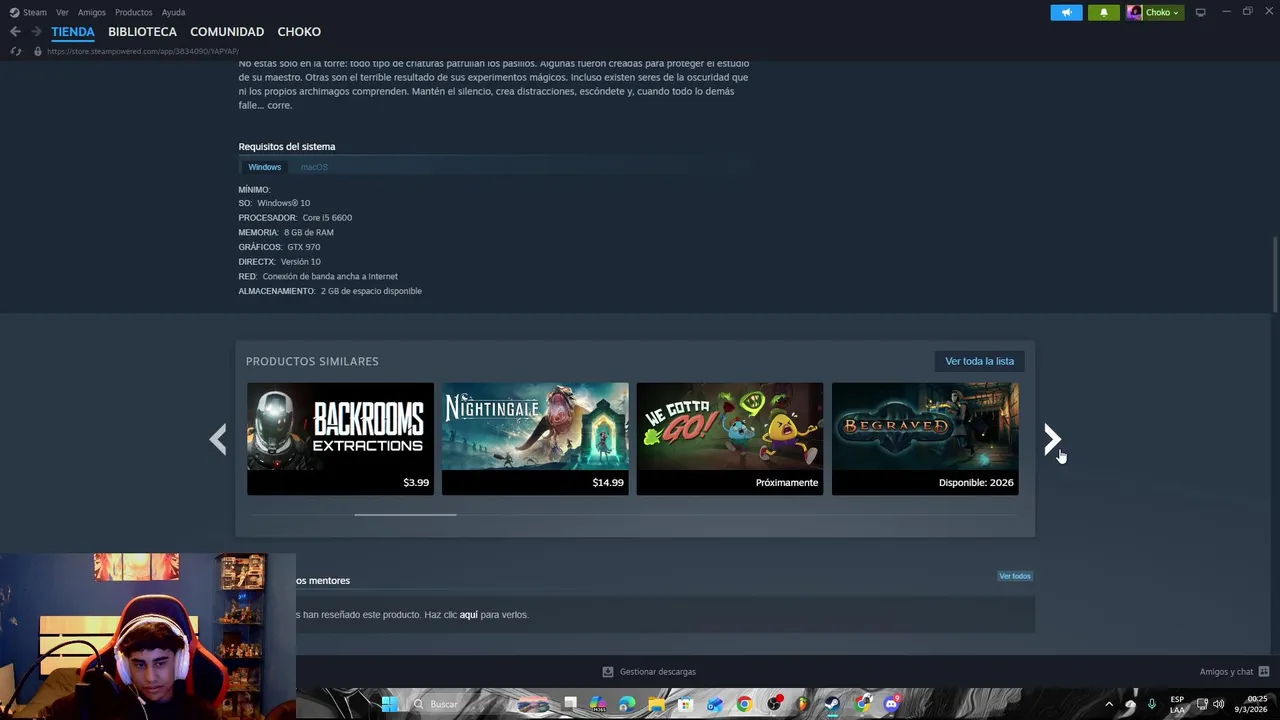The width and height of the screenshot is (1280, 720).
Task: Open the Steam menu
Action: (x=35, y=12)
